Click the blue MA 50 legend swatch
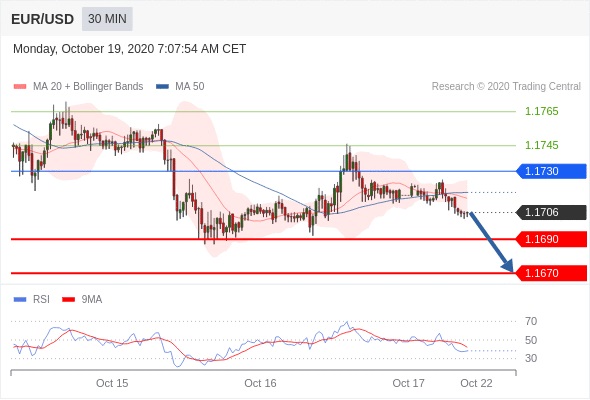The width and height of the screenshot is (590, 400). click(x=162, y=87)
